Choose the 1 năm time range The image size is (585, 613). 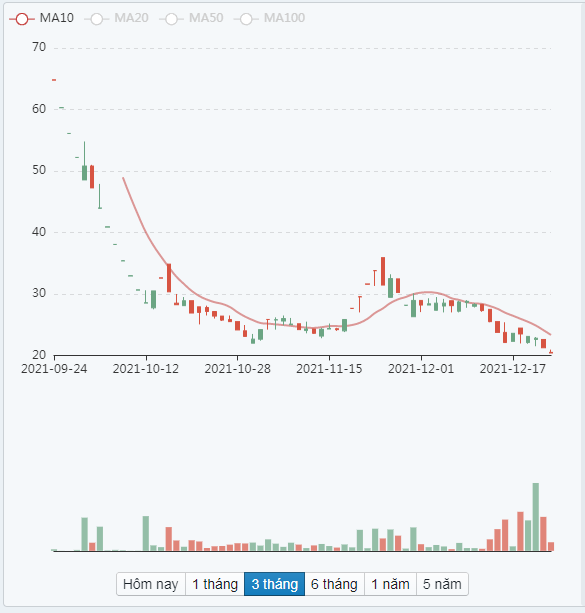pyautogui.click(x=390, y=584)
